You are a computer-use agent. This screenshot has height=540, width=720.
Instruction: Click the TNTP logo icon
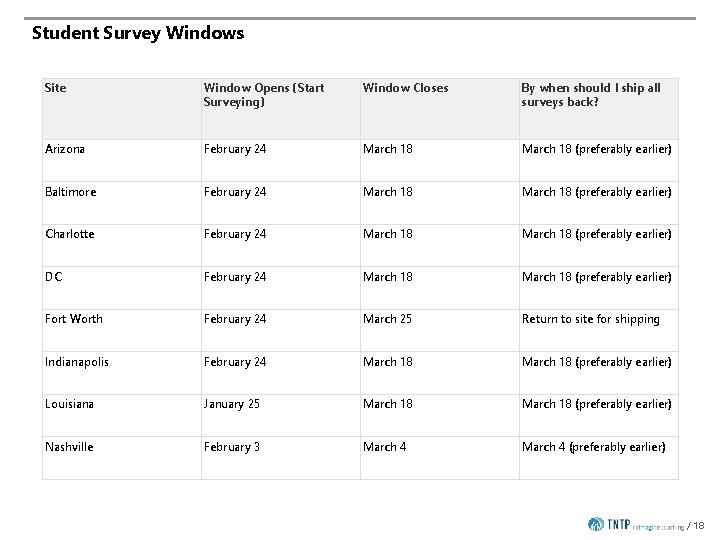point(597,524)
